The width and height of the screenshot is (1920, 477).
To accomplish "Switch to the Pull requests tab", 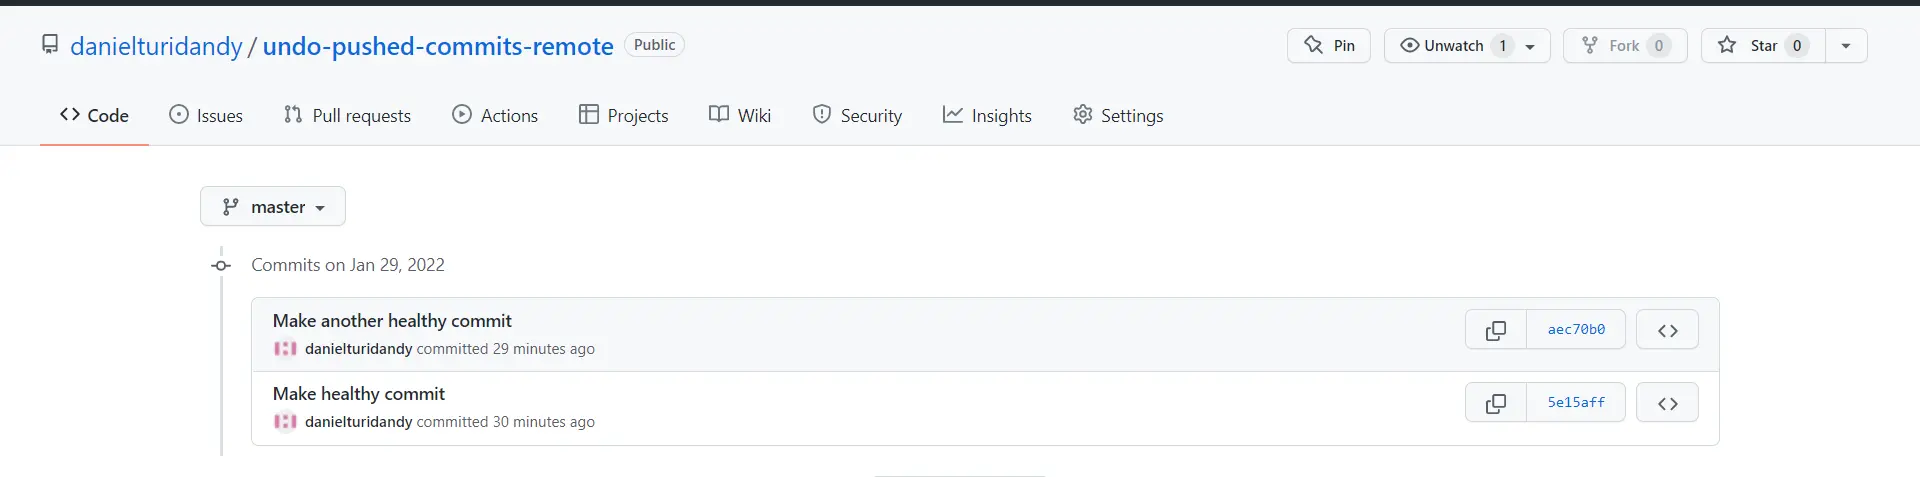I will (x=347, y=116).
